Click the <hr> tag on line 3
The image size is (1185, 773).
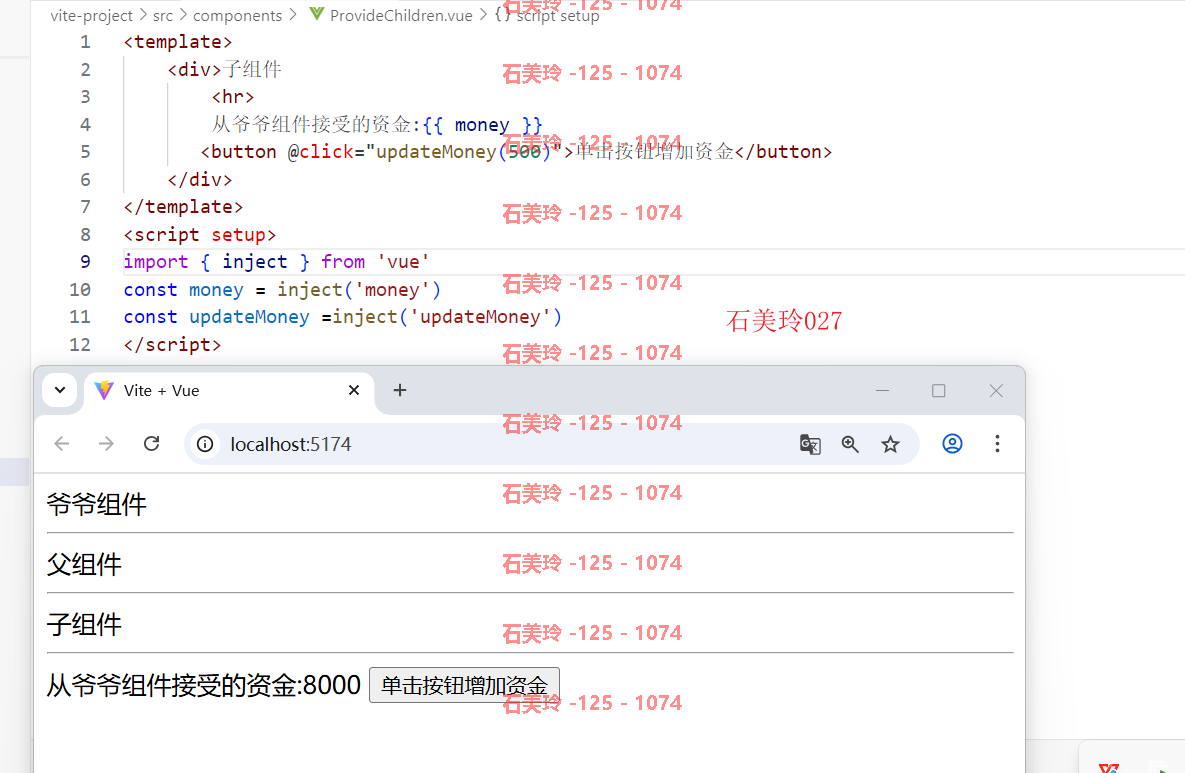(233, 97)
